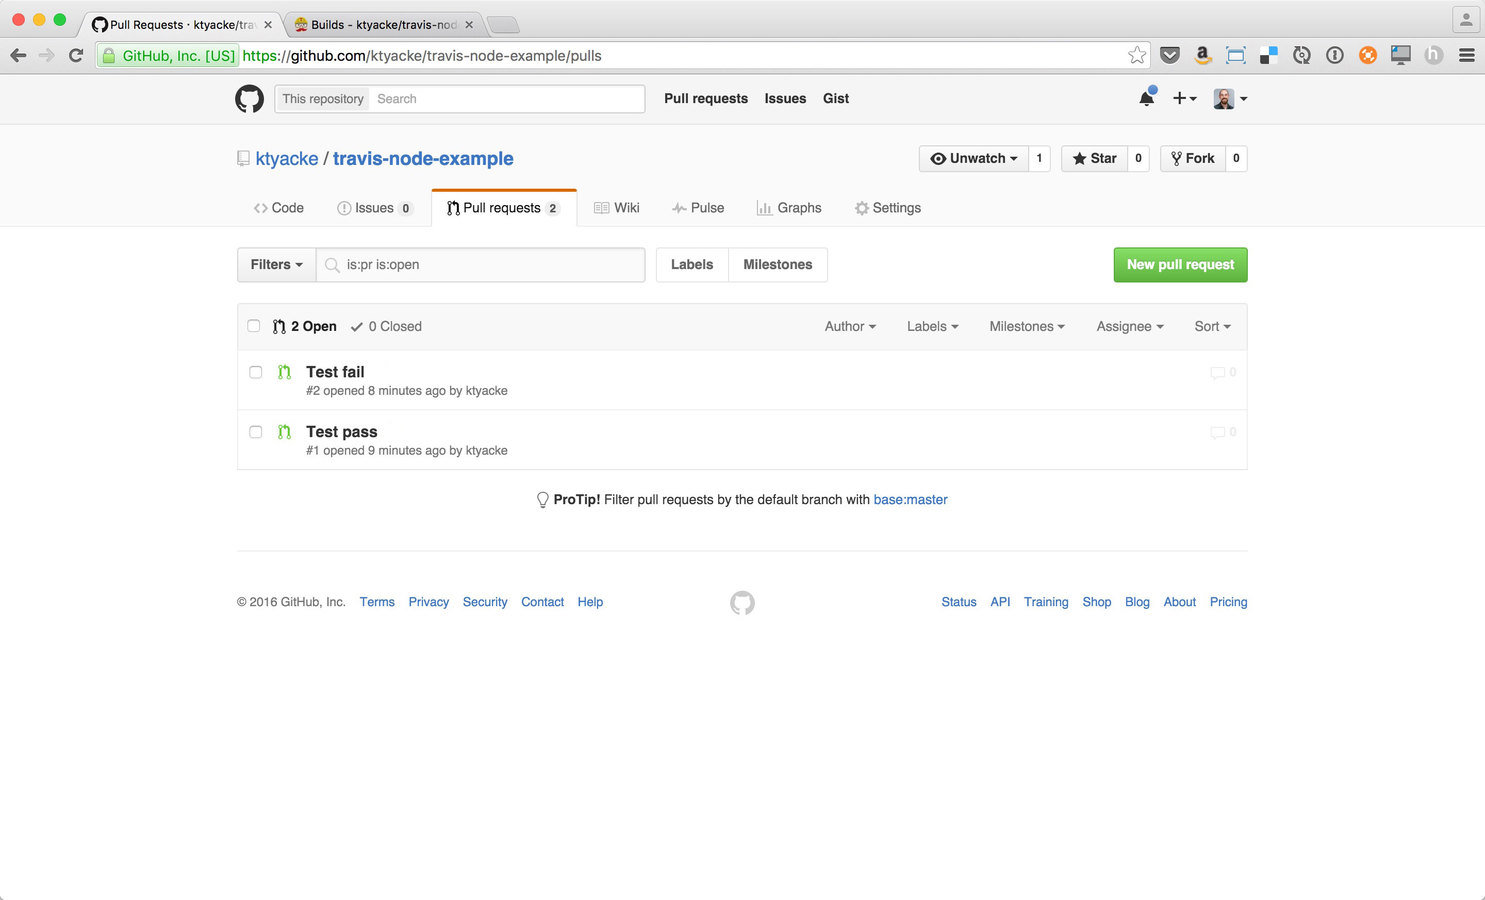Viewport: 1485px width, 900px height.
Task: Click the green New pull request button
Action: click(1180, 265)
